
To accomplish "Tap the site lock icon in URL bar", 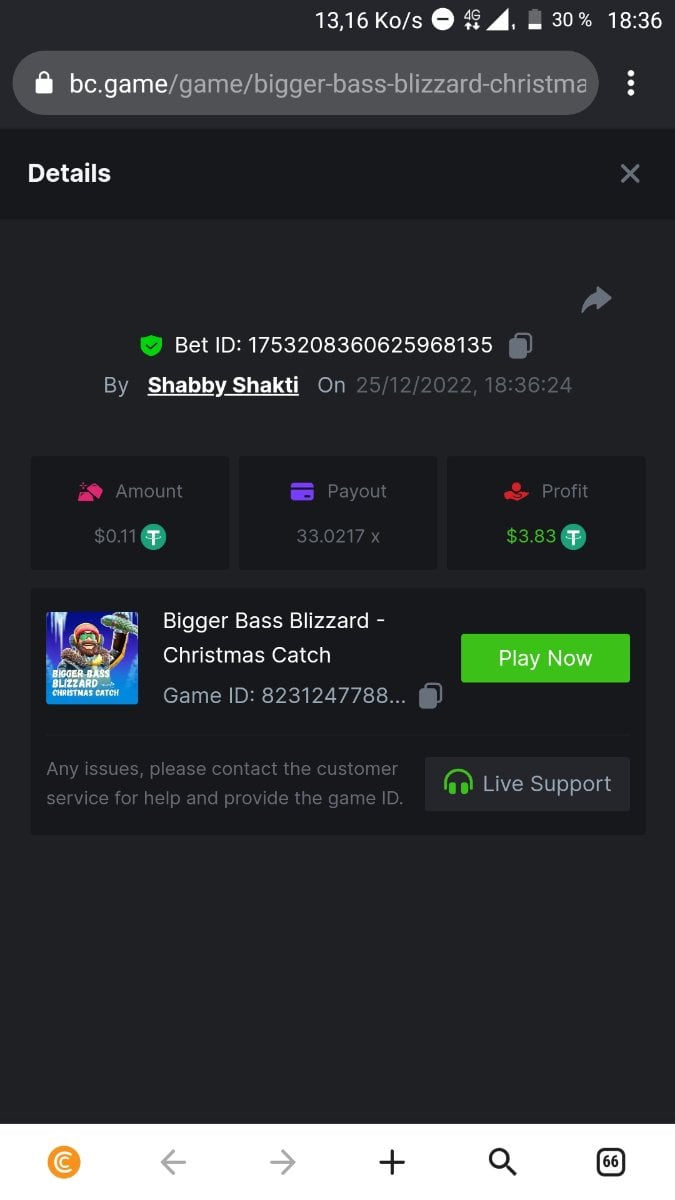I will [43, 83].
